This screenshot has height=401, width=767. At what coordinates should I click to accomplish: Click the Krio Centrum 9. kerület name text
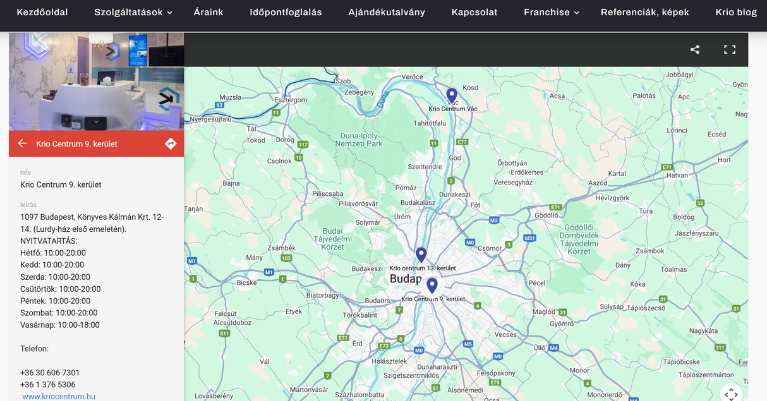point(61,184)
